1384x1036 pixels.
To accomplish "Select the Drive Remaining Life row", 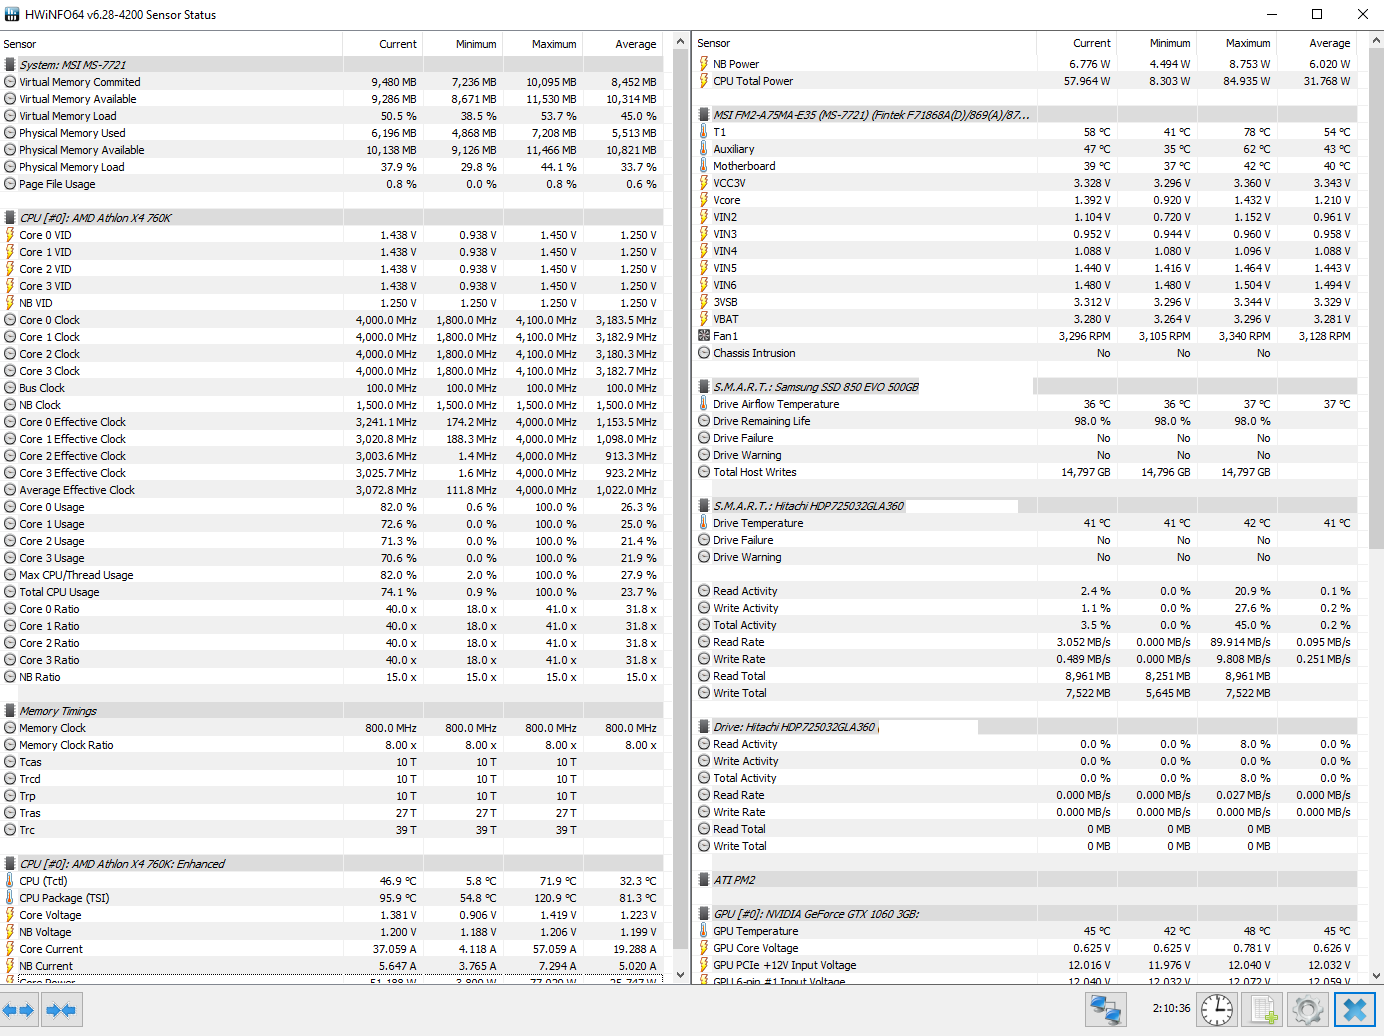I will (1025, 421).
